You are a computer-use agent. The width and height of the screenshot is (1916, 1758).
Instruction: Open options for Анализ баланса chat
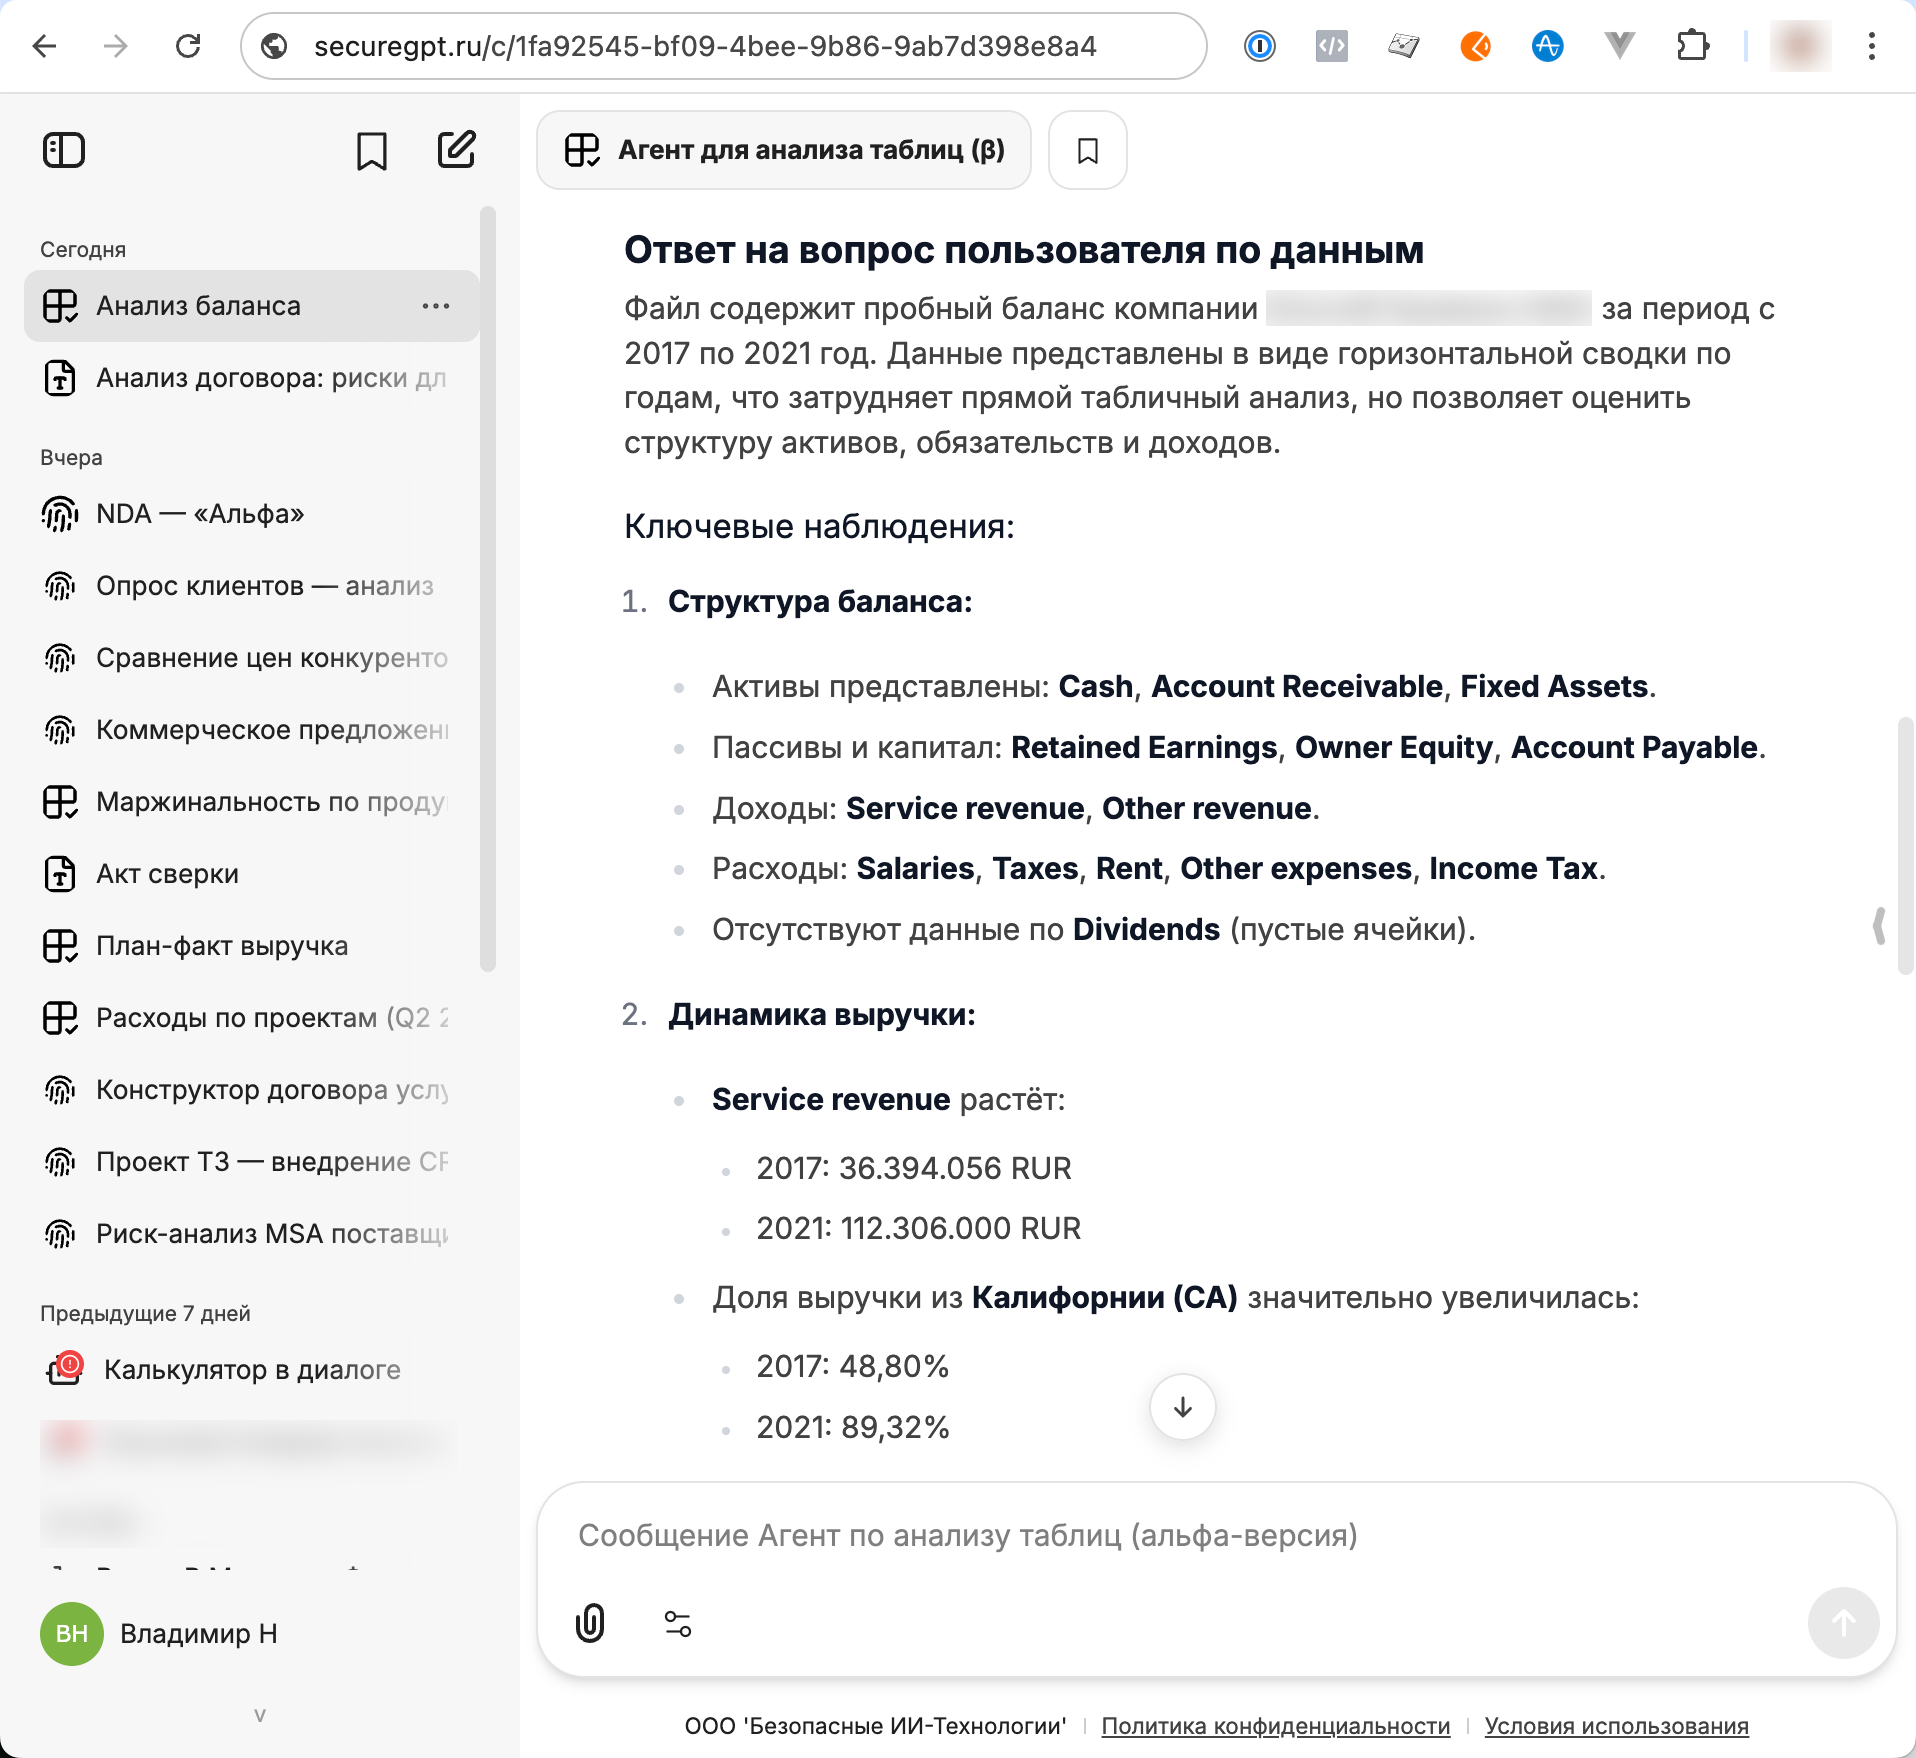coord(436,306)
